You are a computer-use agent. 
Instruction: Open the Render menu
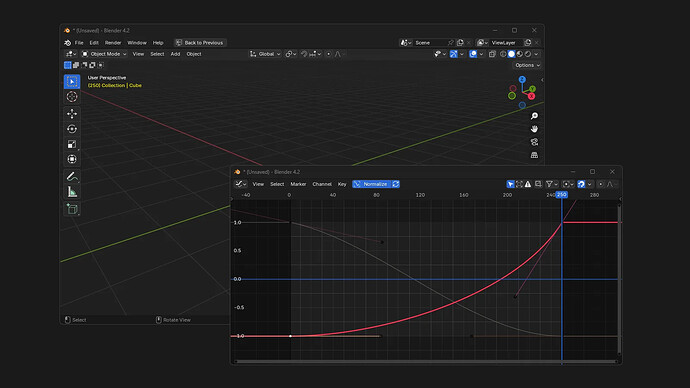113,43
